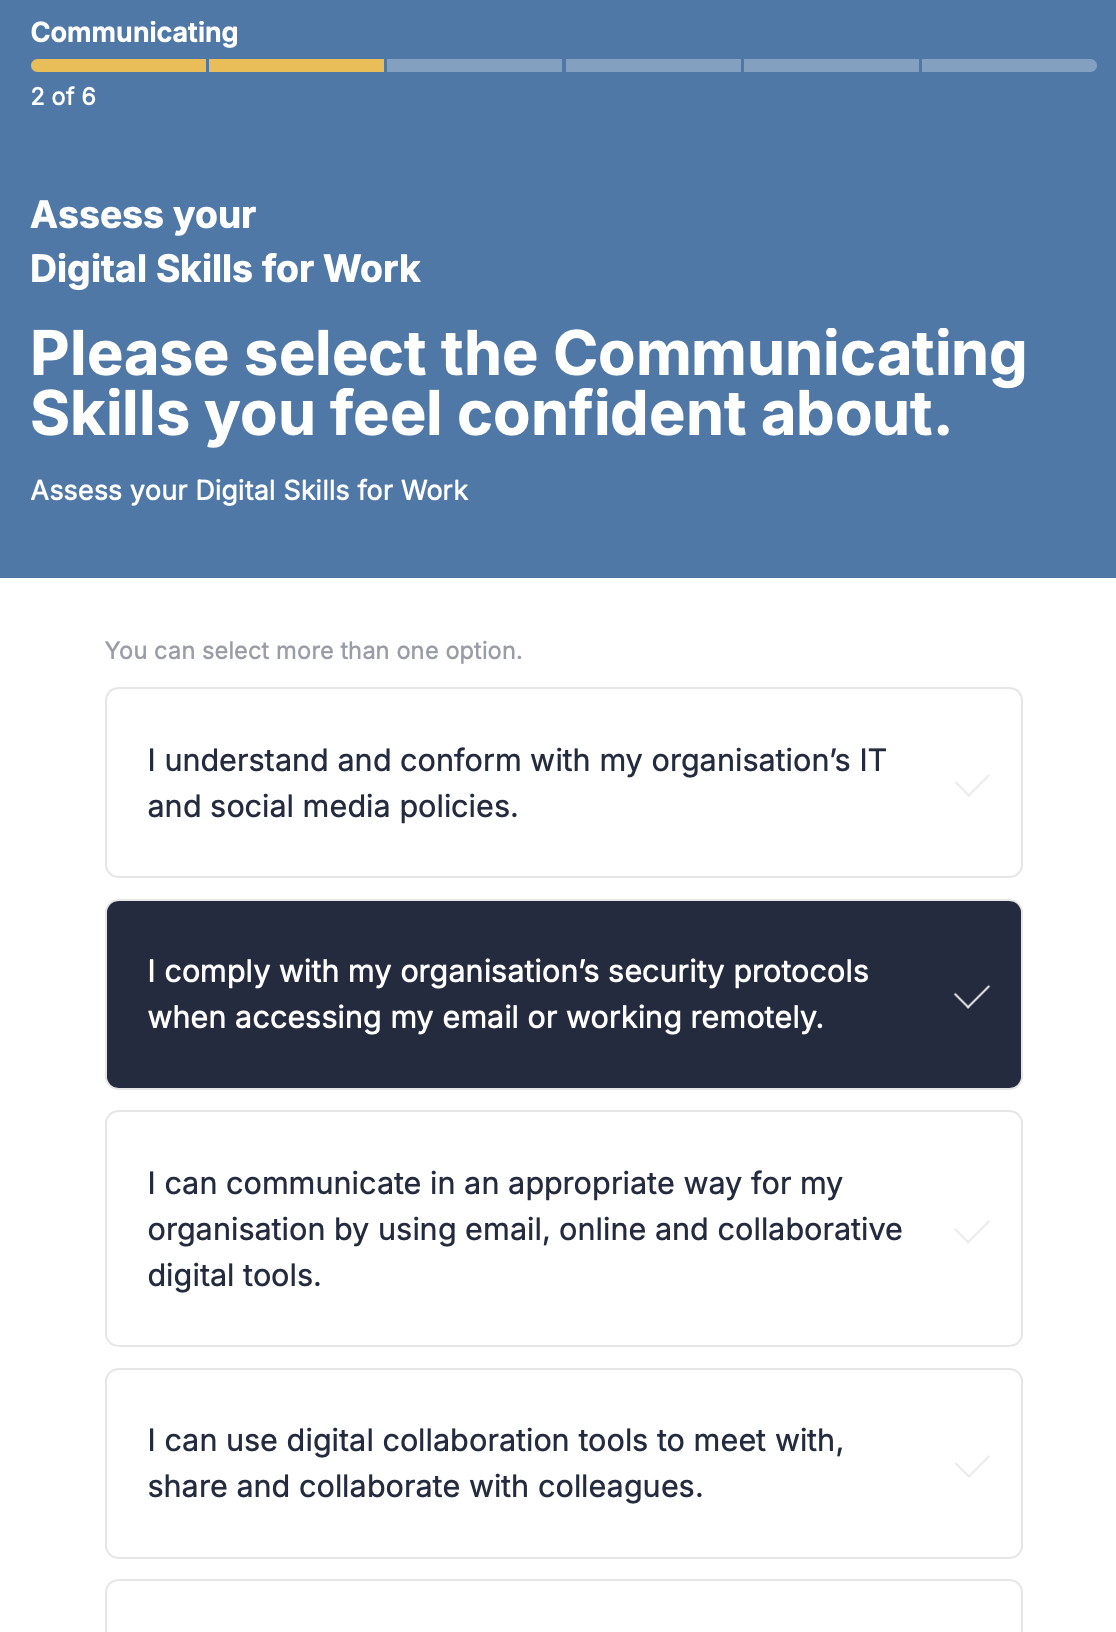Click the checkmark on the digital collaboration tools option

[x=972, y=1466]
